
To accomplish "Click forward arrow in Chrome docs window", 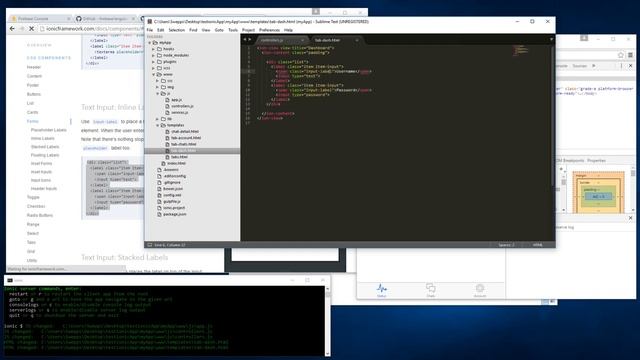I will (x=22, y=29).
